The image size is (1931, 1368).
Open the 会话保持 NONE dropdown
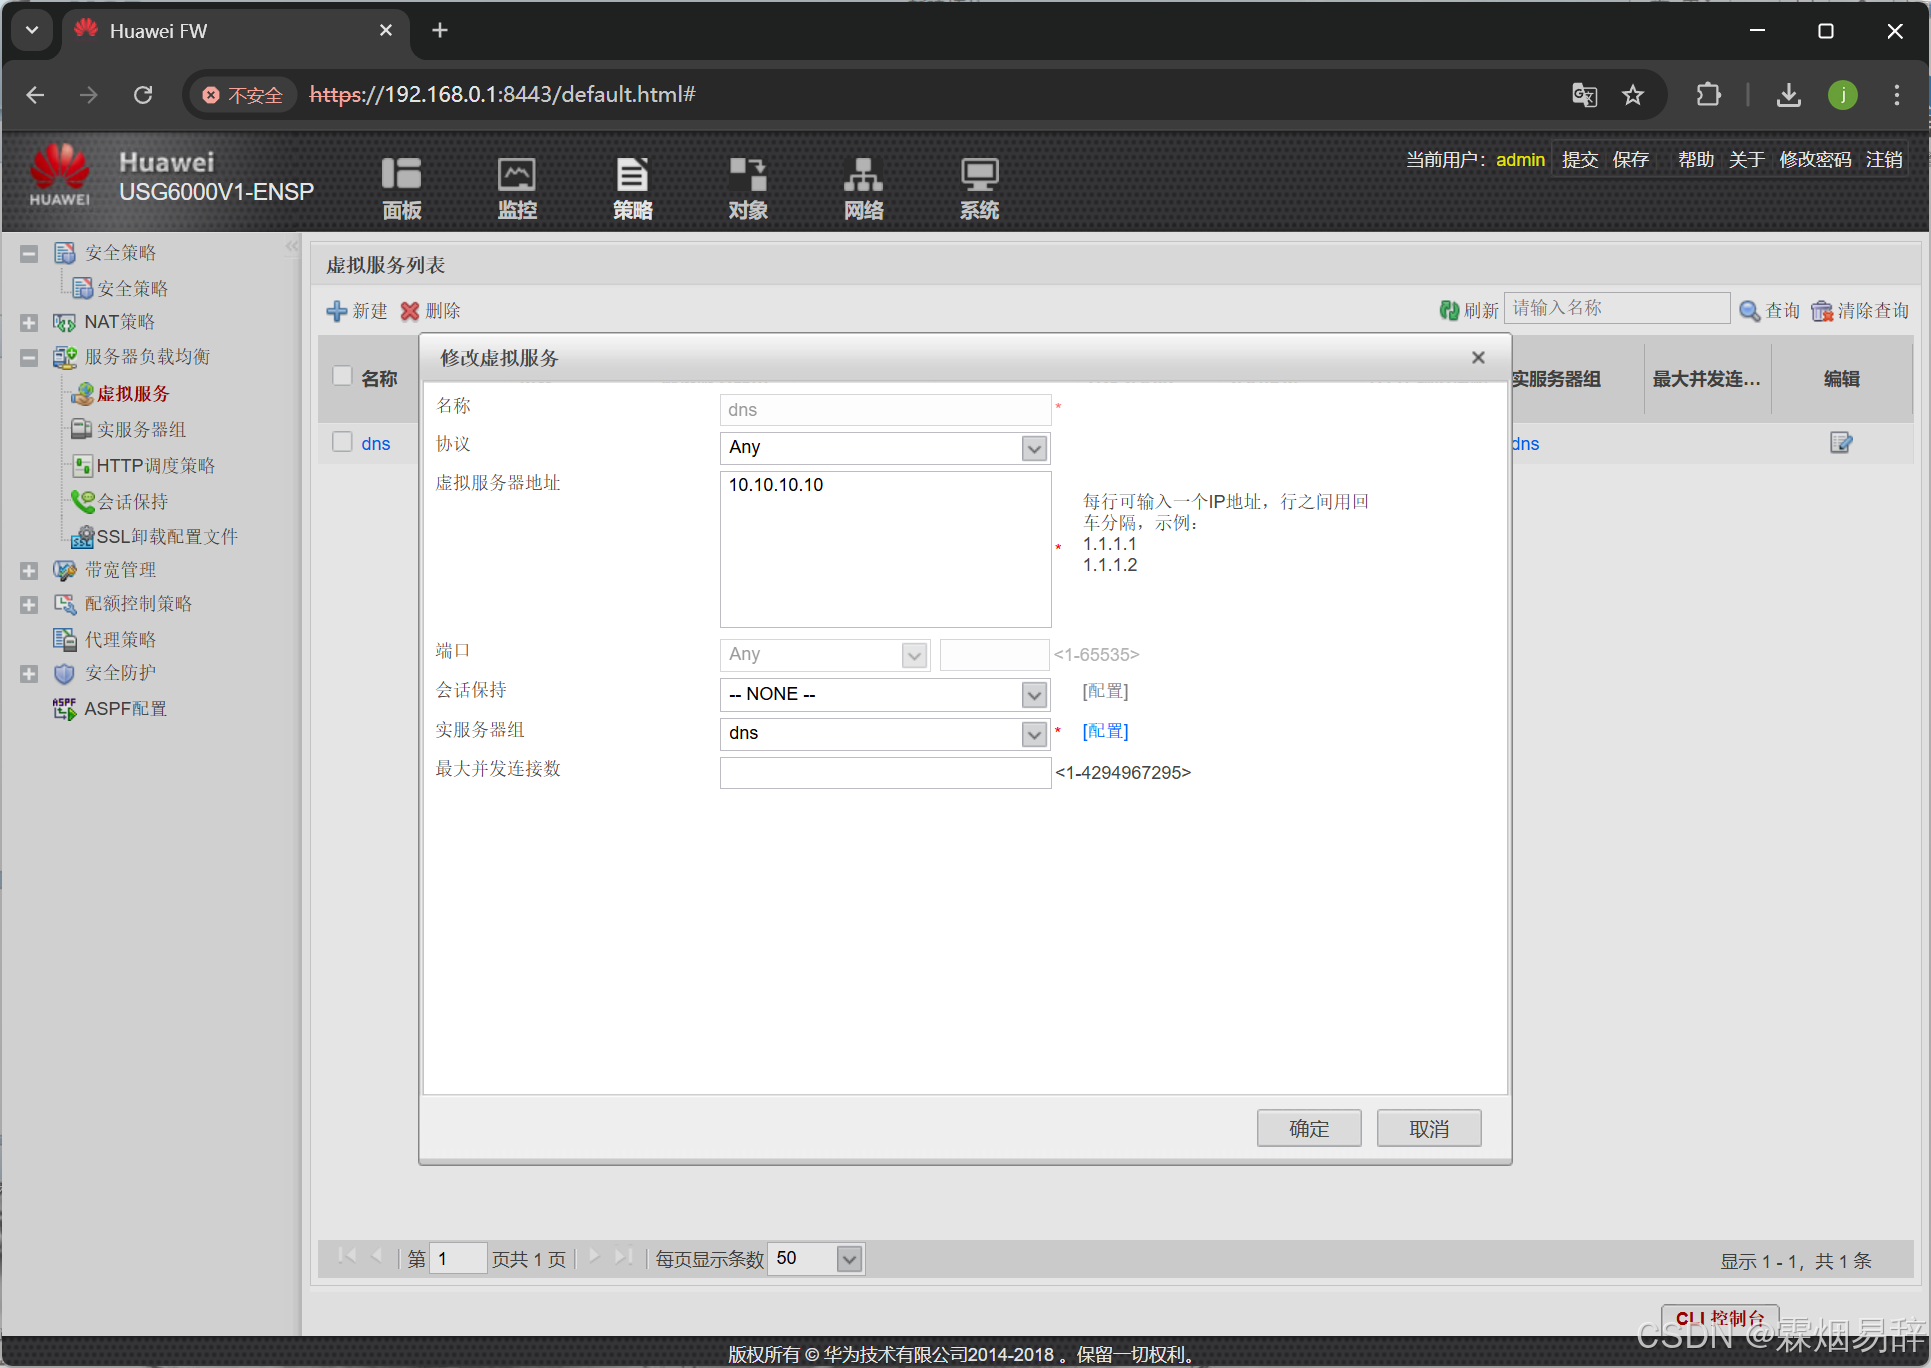tap(1034, 694)
